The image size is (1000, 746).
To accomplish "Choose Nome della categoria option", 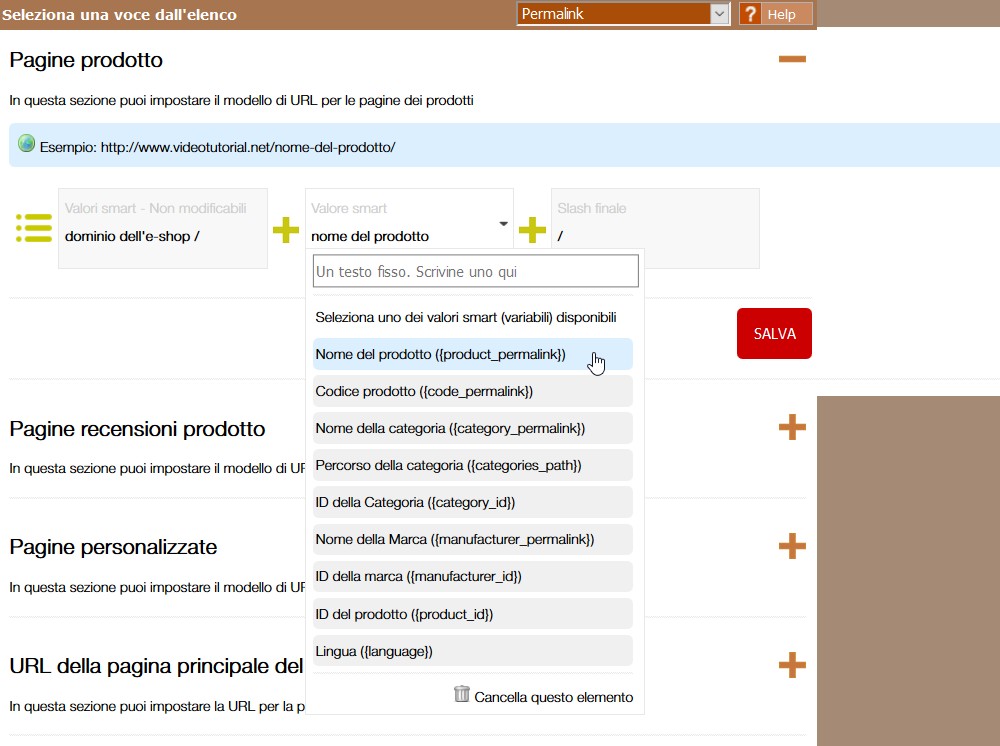I will point(473,428).
